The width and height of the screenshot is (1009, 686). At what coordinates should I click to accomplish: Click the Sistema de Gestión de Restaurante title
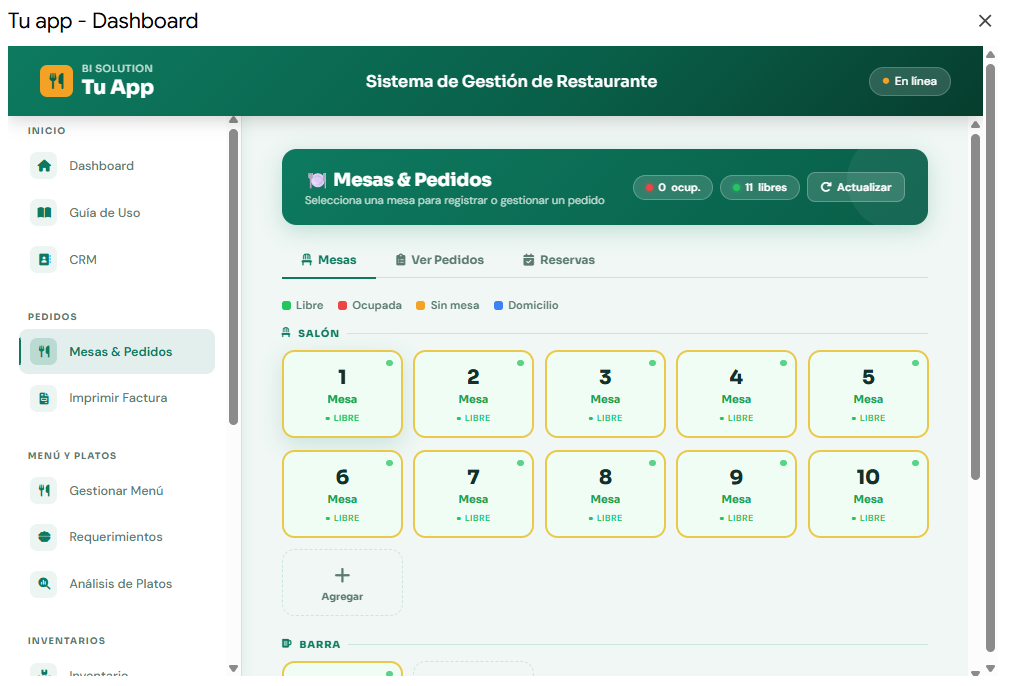coord(512,81)
